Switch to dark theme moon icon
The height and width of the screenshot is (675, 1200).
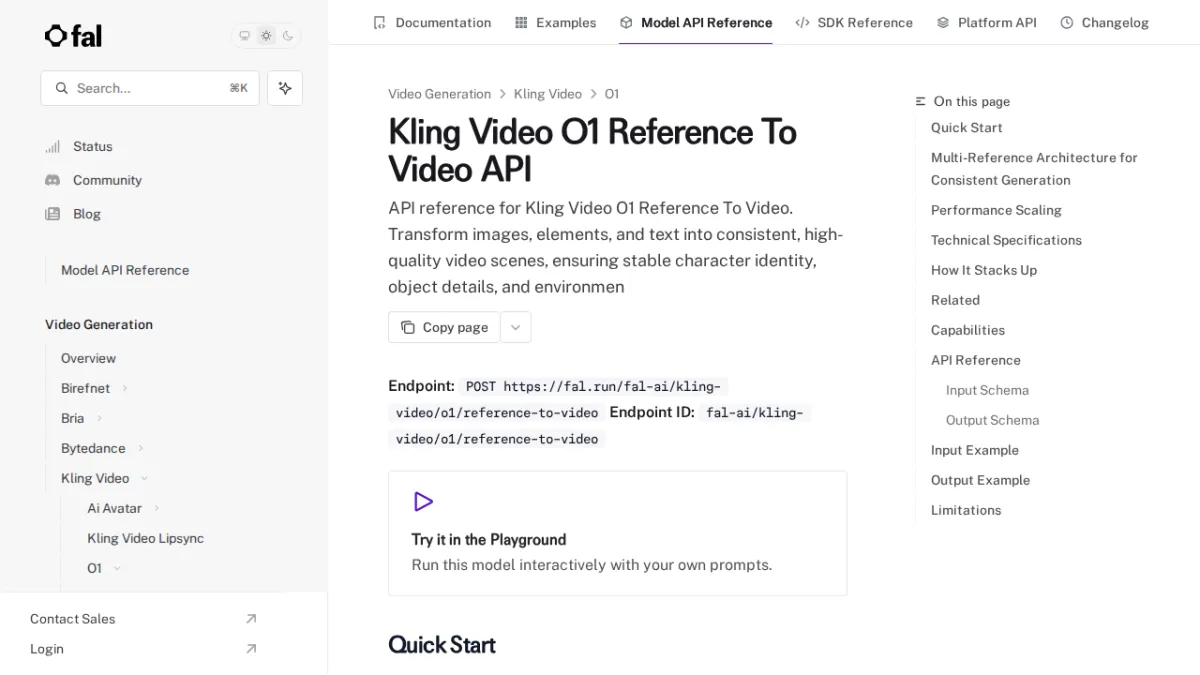[x=288, y=36]
